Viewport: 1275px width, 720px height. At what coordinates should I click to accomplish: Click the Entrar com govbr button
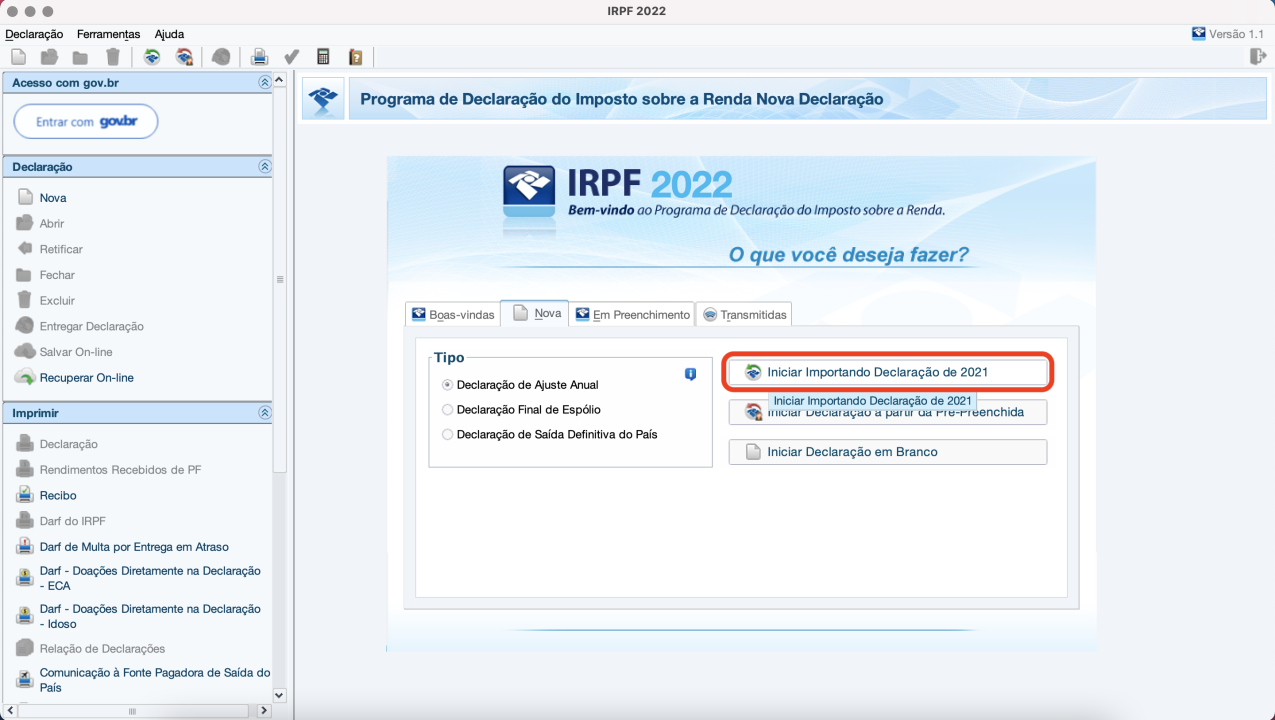pyautogui.click(x=85, y=120)
